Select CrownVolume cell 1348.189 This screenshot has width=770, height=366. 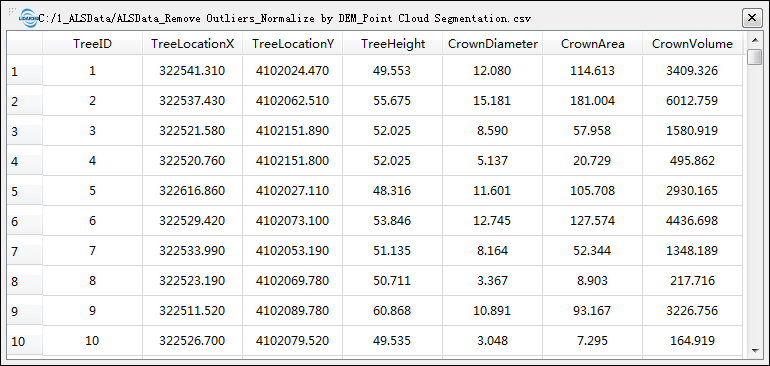[692, 251]
